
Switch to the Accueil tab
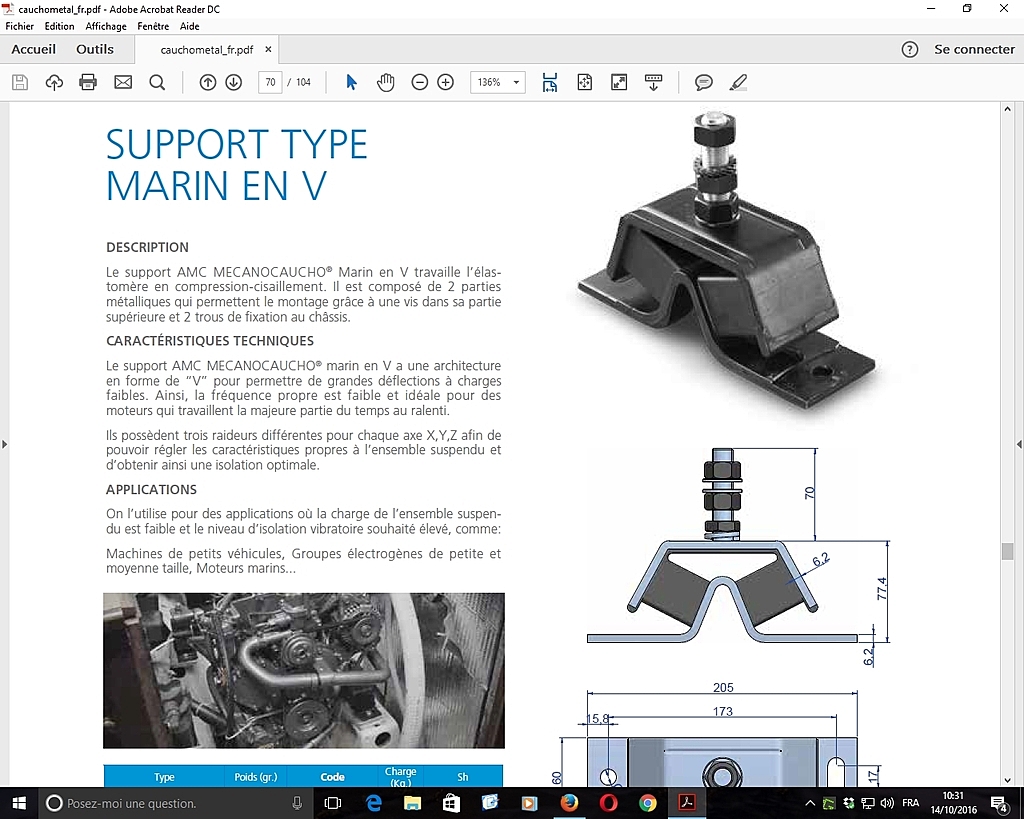[x=33, y=50]
